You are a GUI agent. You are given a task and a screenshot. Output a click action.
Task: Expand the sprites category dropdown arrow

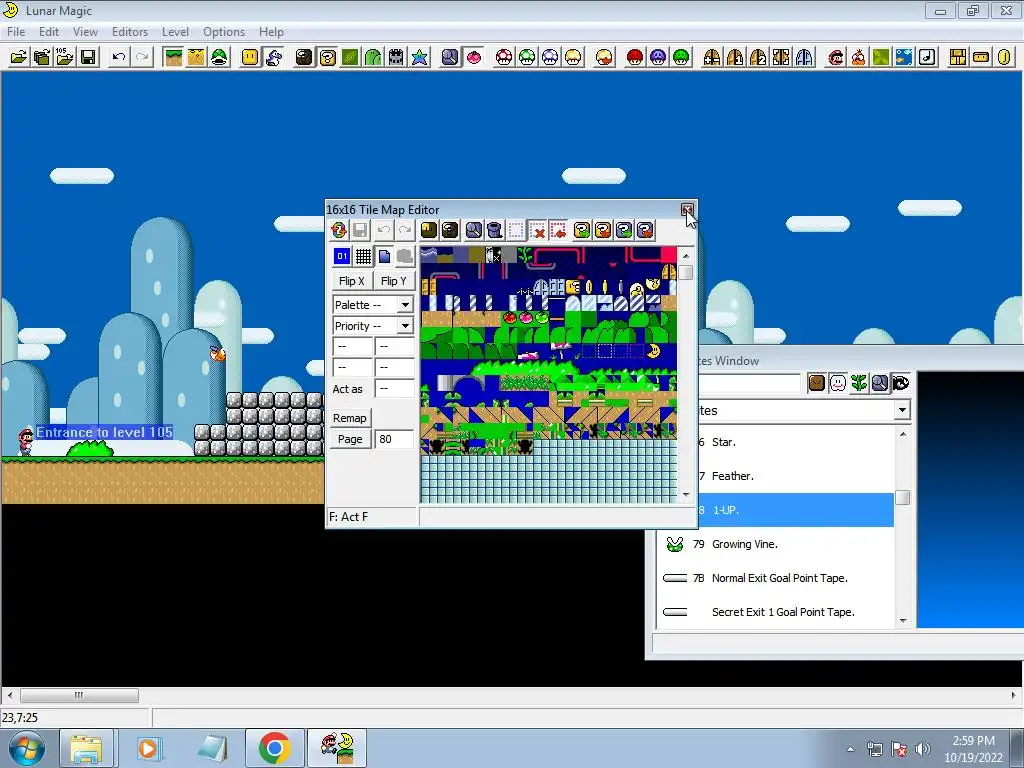[x=902, y=410]
